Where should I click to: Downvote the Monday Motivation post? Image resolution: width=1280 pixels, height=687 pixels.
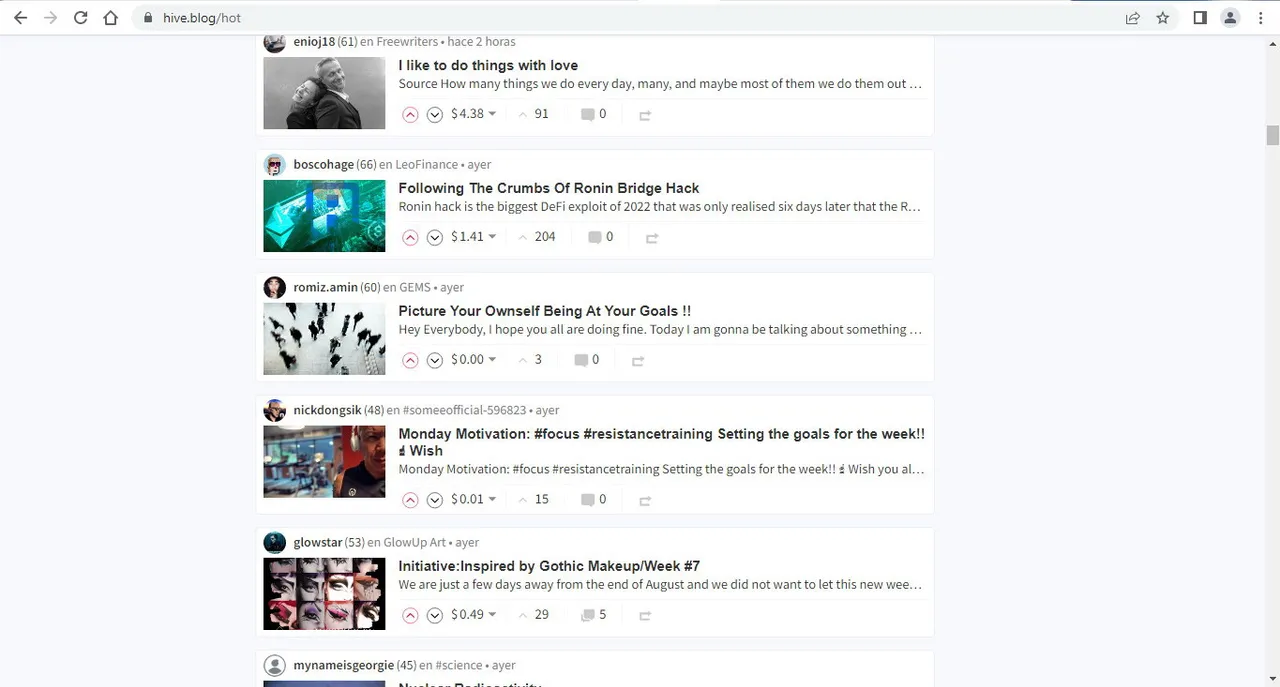point(435,500)
